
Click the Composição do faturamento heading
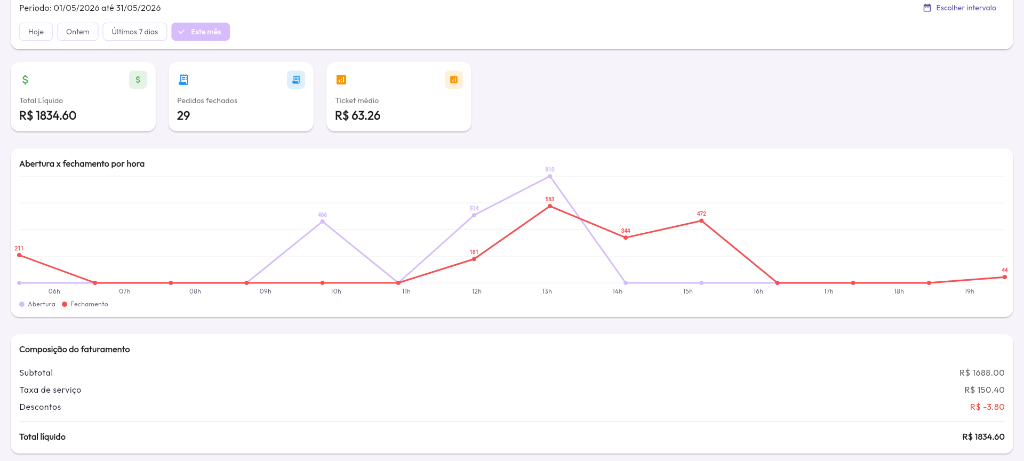[74, 349]
